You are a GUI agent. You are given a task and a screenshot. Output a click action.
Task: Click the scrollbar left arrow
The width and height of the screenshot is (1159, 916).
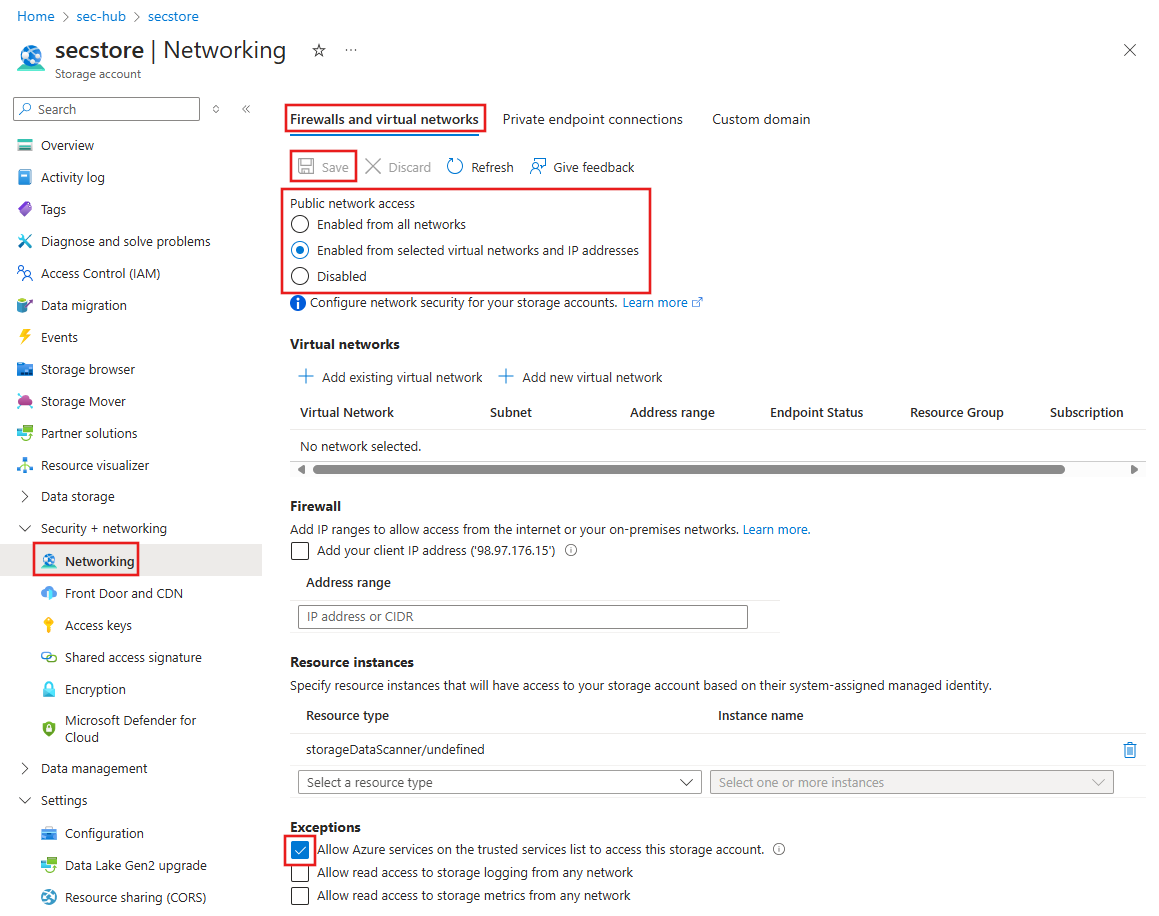click(x=301, y=469)
